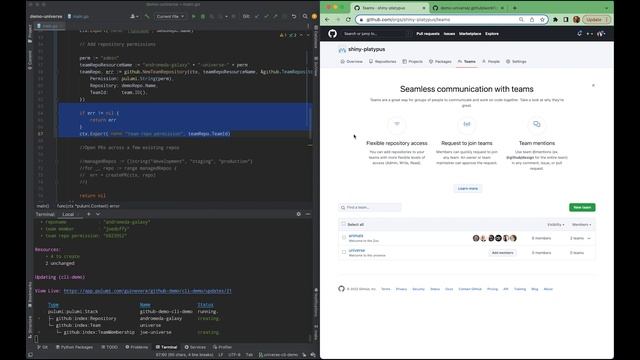Go back in the Chrome browser
The height and width of the screenshot is (360, 640).
(327, 19)
